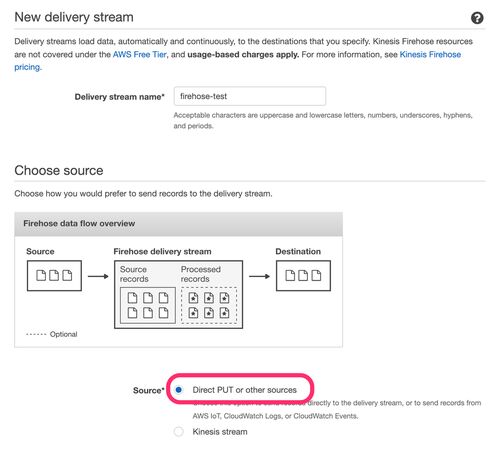This screenshot has height=465, width=500.
Task: Click the New delivery stream heading
Action: coord(74,17)
